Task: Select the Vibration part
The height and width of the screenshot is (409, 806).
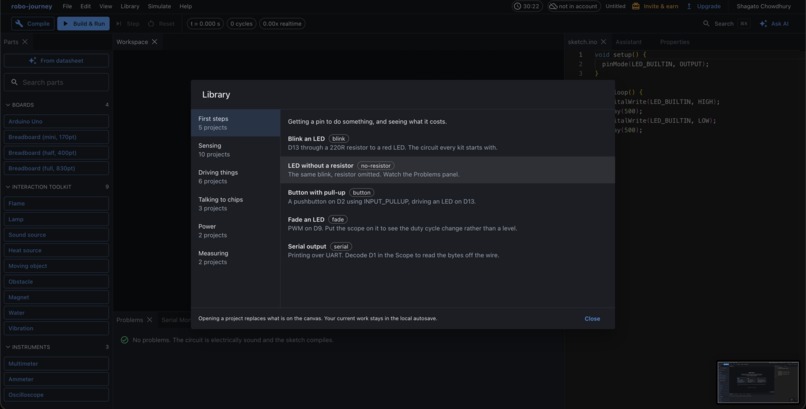Action: tap(57, 328)
